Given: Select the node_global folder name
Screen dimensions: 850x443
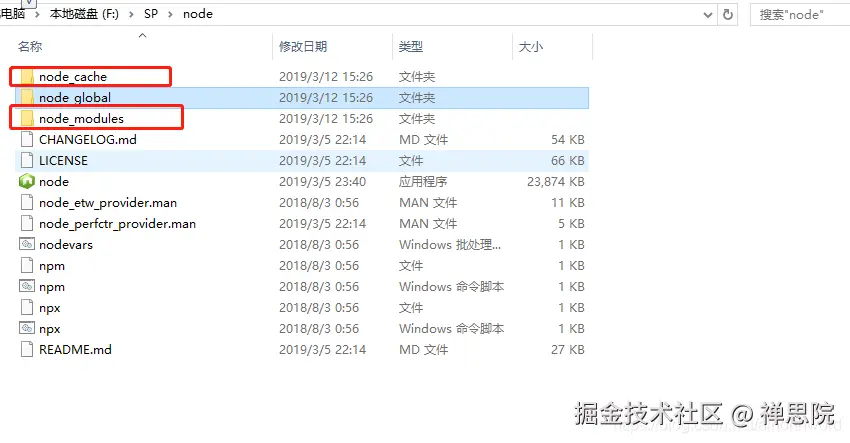Looking at the screenshot, I should [75, 98].
